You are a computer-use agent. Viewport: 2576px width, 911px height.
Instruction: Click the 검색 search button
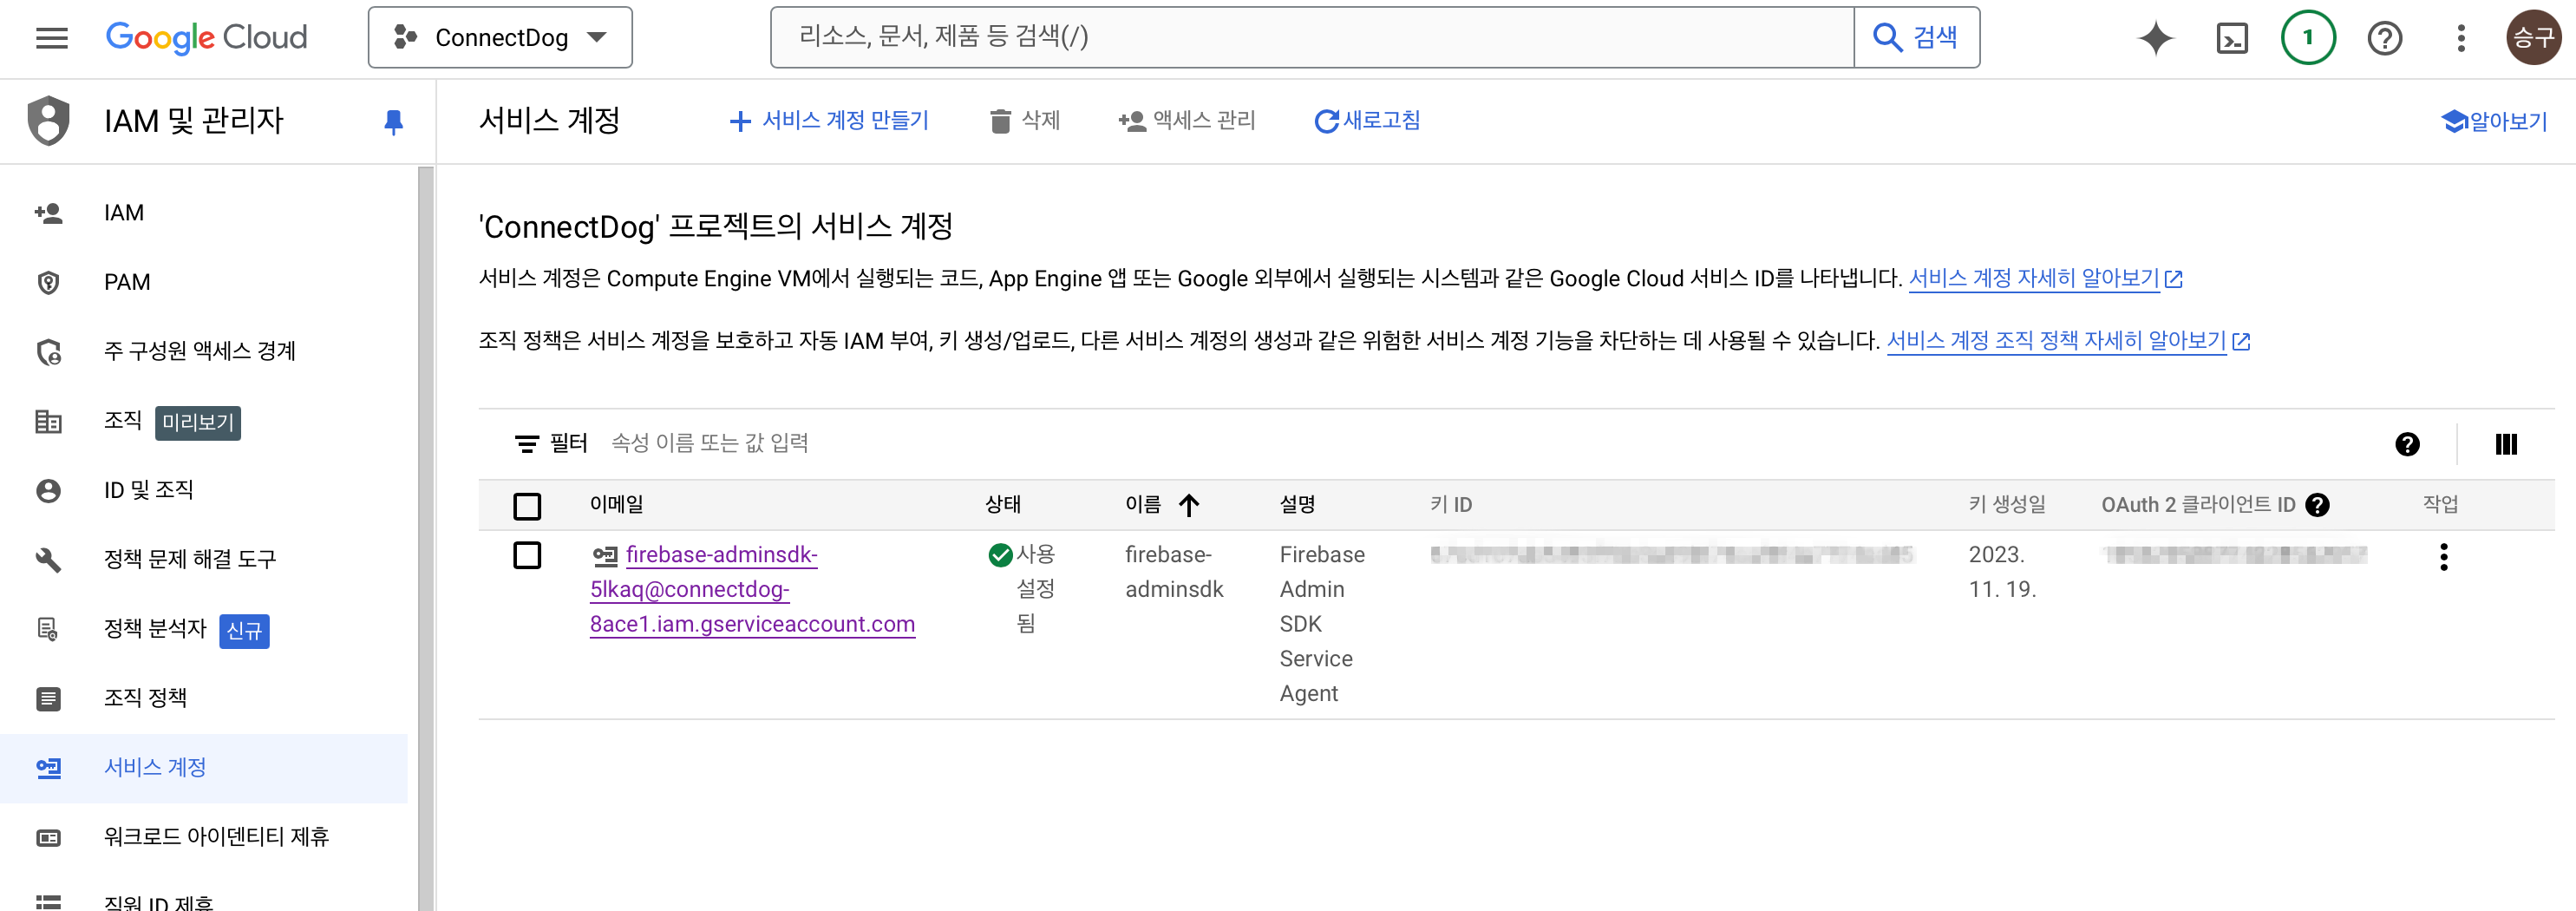click(x=1916, y=38)
